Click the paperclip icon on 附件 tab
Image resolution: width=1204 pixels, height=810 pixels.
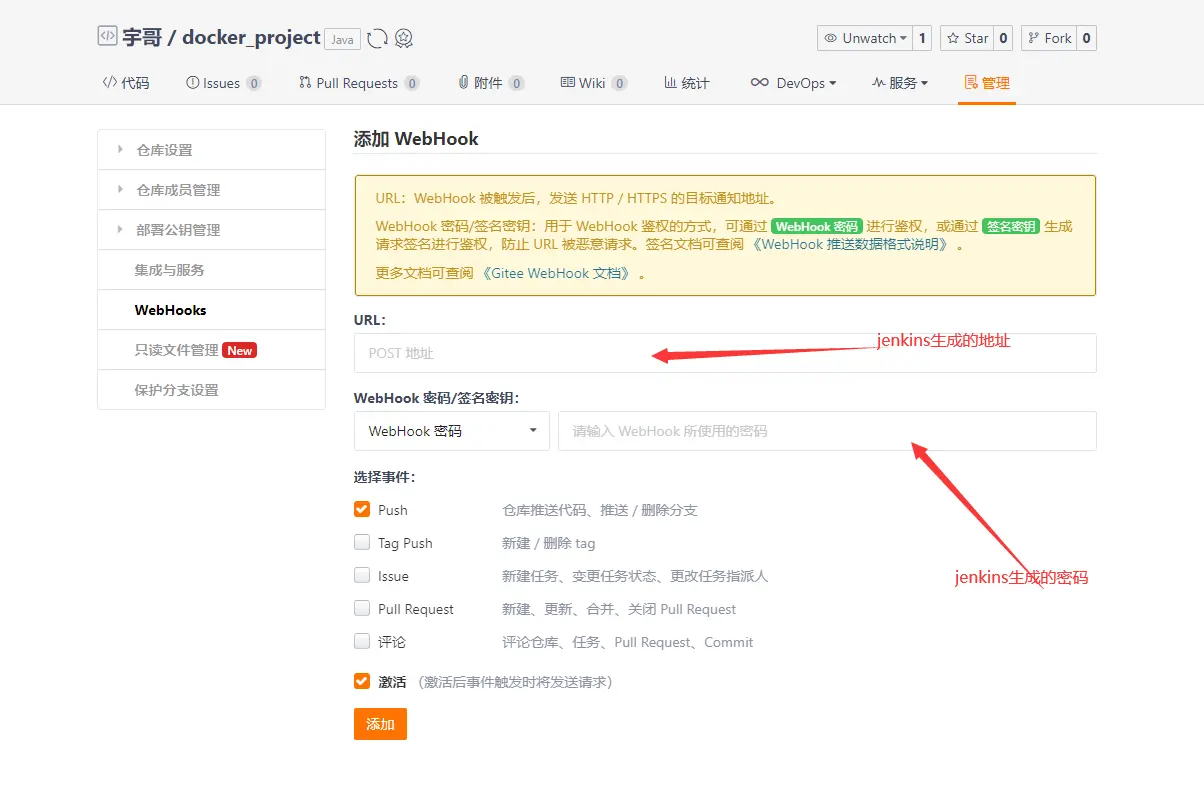(464, 83)
